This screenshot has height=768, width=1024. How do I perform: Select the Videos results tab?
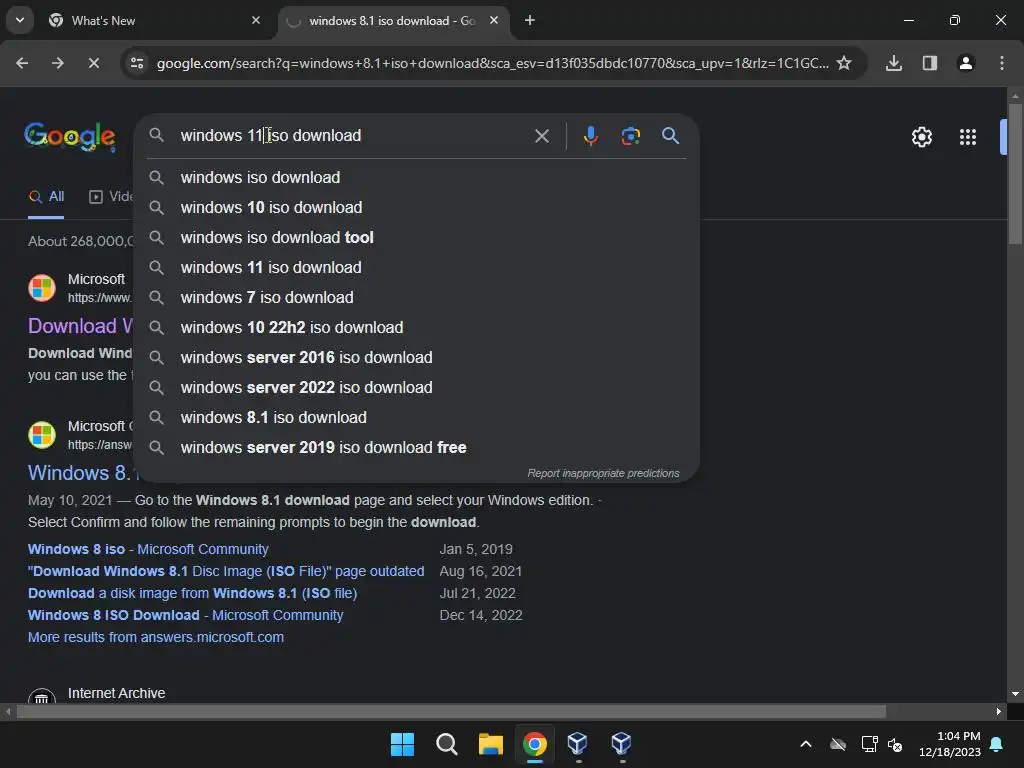tap(111, 197)
